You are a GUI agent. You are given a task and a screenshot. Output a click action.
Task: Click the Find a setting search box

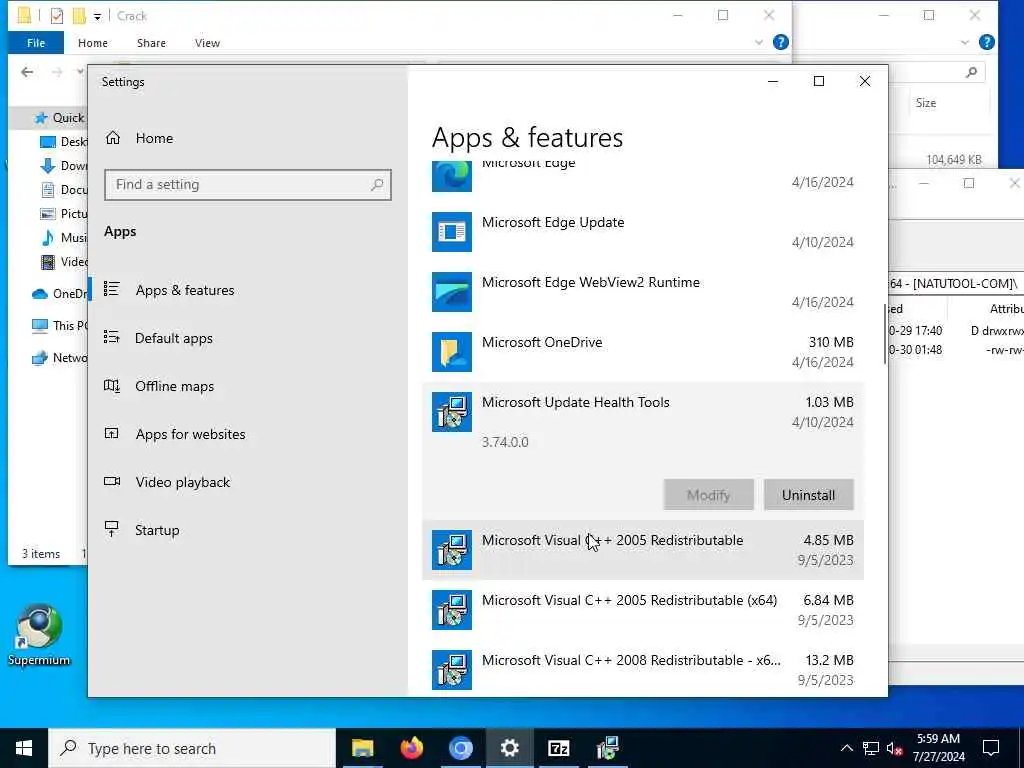click(x=248, y=185)
